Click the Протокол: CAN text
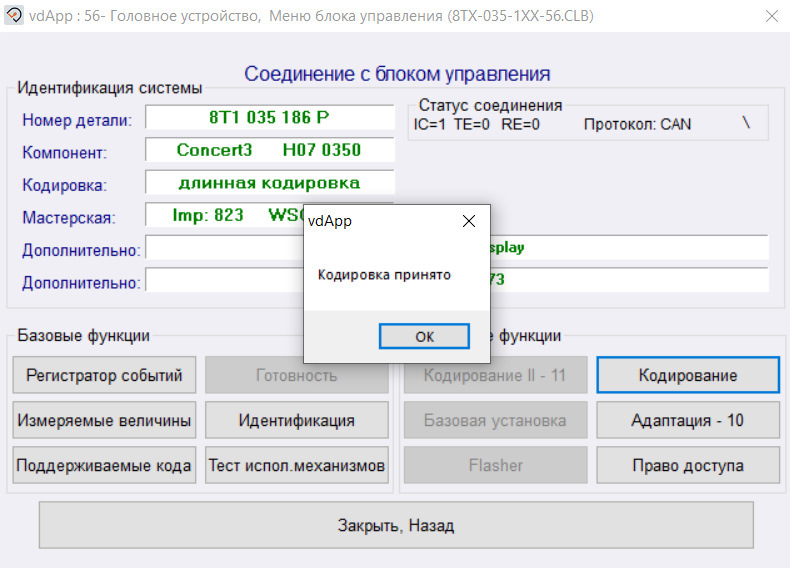790x568 pixels. 637,124
